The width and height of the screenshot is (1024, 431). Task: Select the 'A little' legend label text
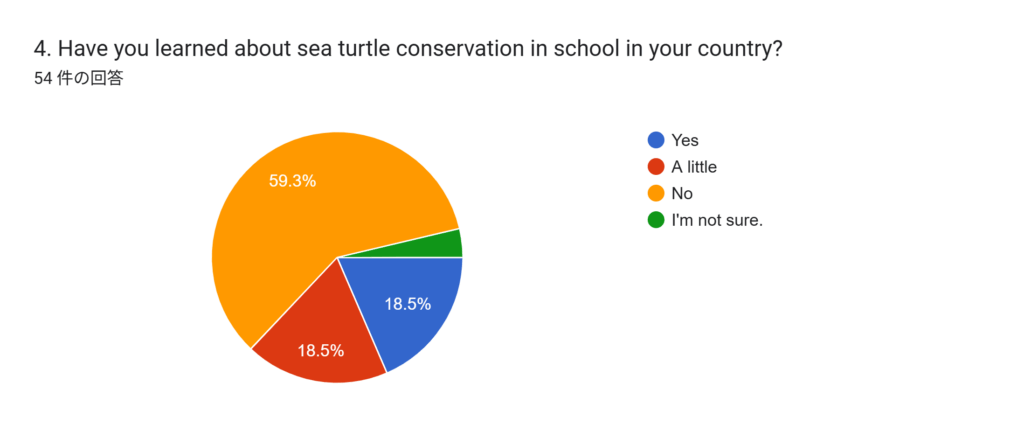click(x=694, y=167)
